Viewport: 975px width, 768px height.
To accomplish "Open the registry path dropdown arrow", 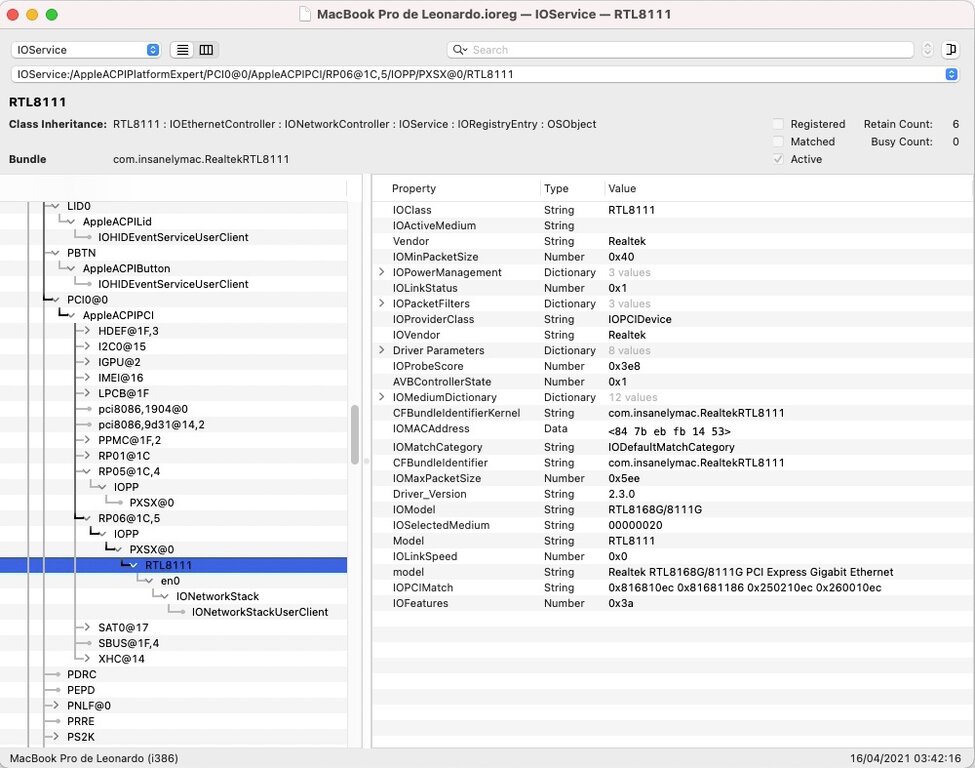I will pos(951,74).
